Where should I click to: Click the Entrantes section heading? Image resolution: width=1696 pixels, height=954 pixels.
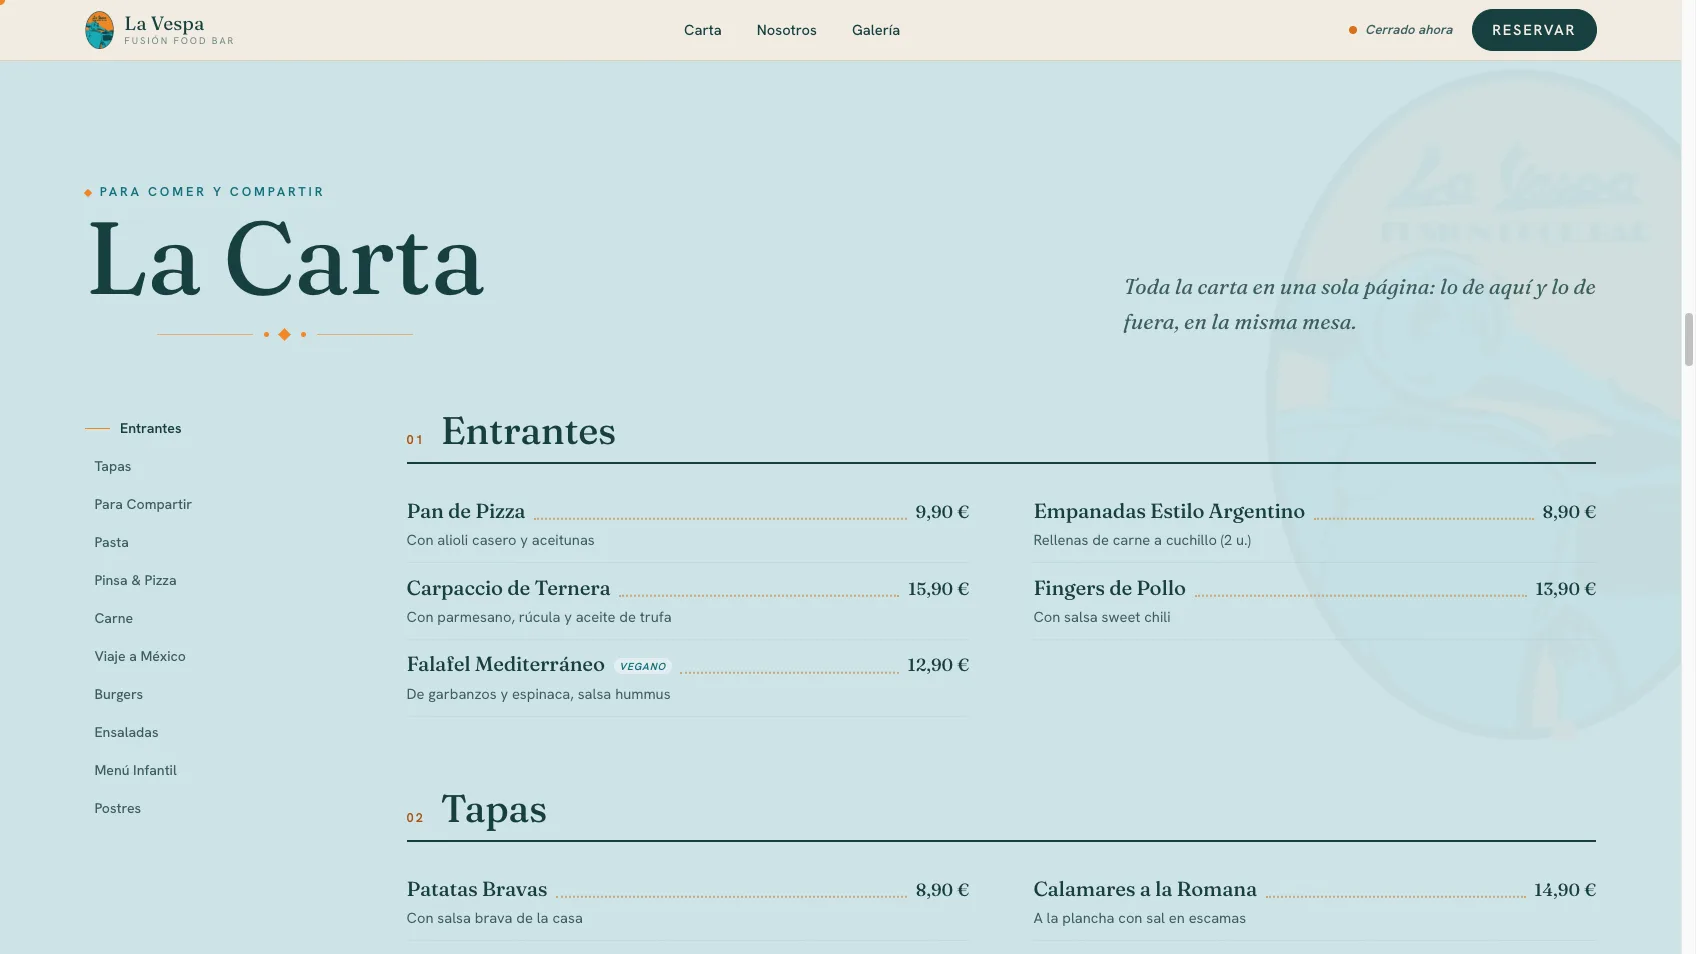tap(528, 431)
